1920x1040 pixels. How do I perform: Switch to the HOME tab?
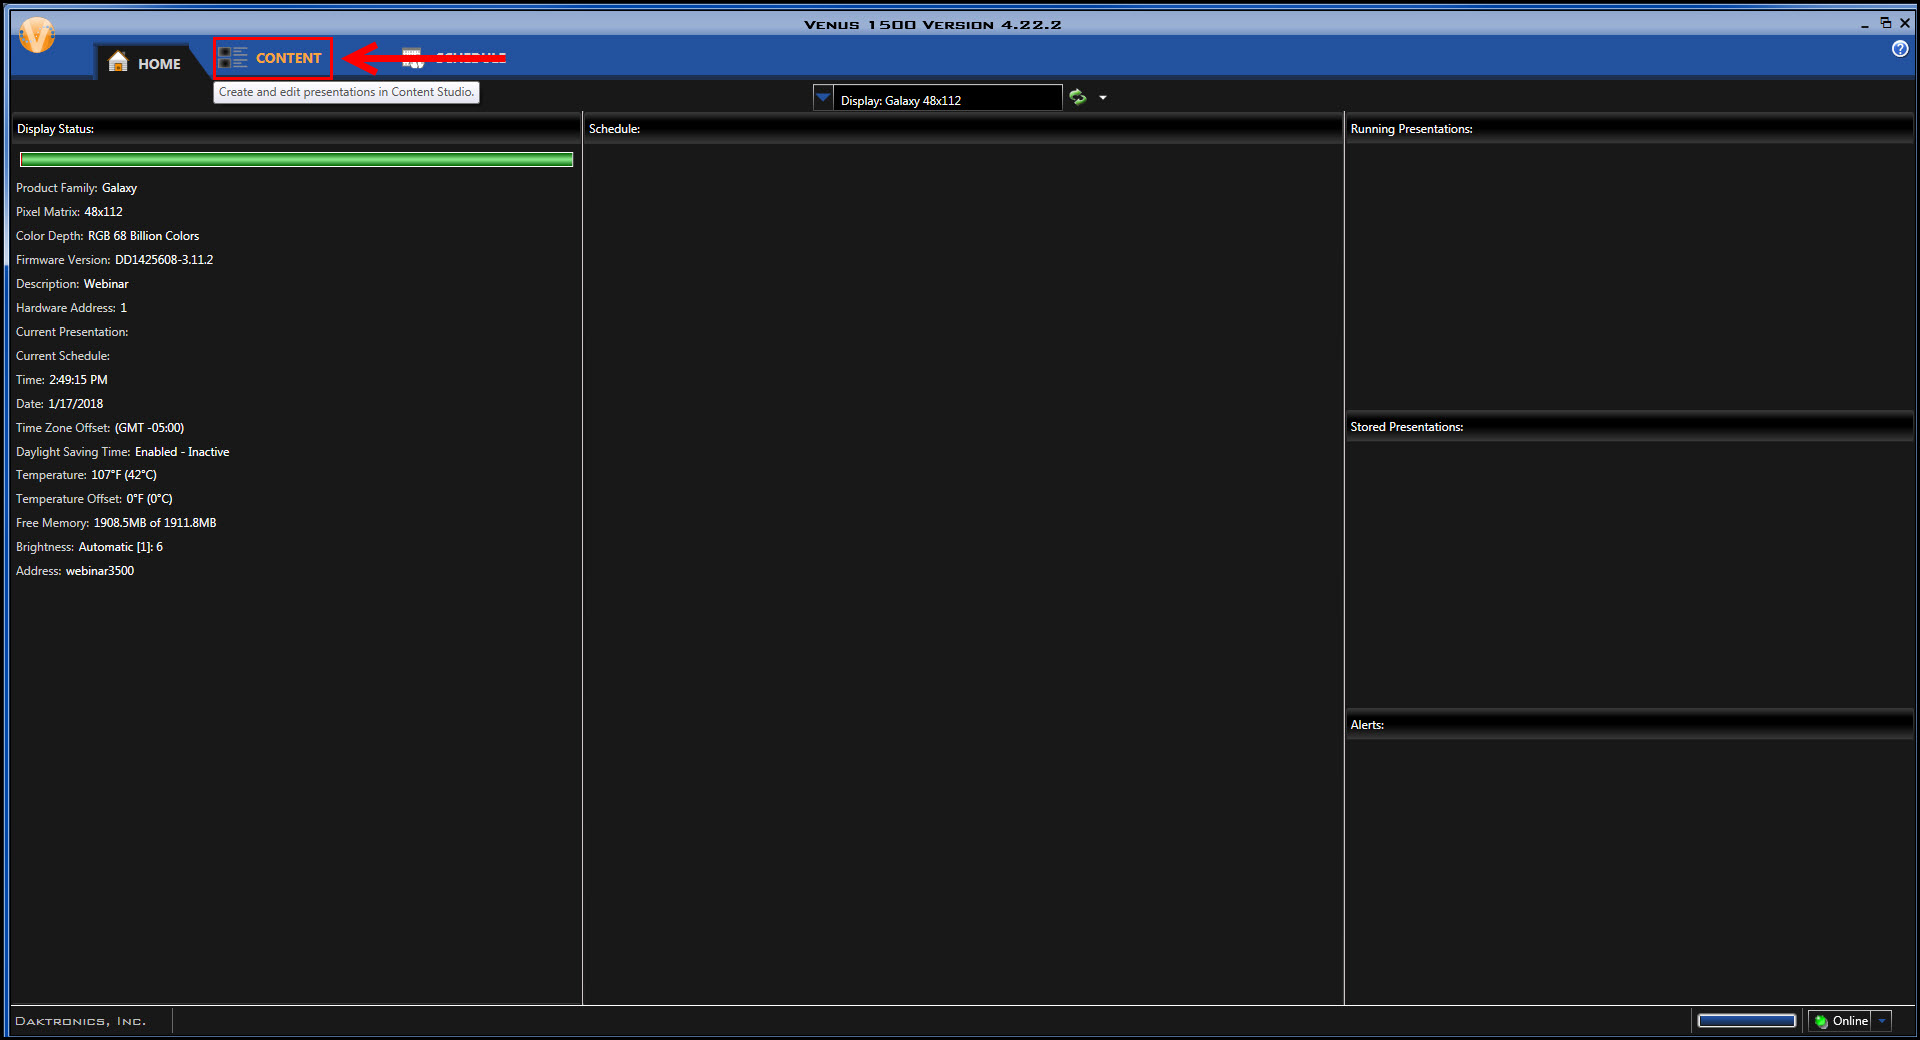pos(146,63)
